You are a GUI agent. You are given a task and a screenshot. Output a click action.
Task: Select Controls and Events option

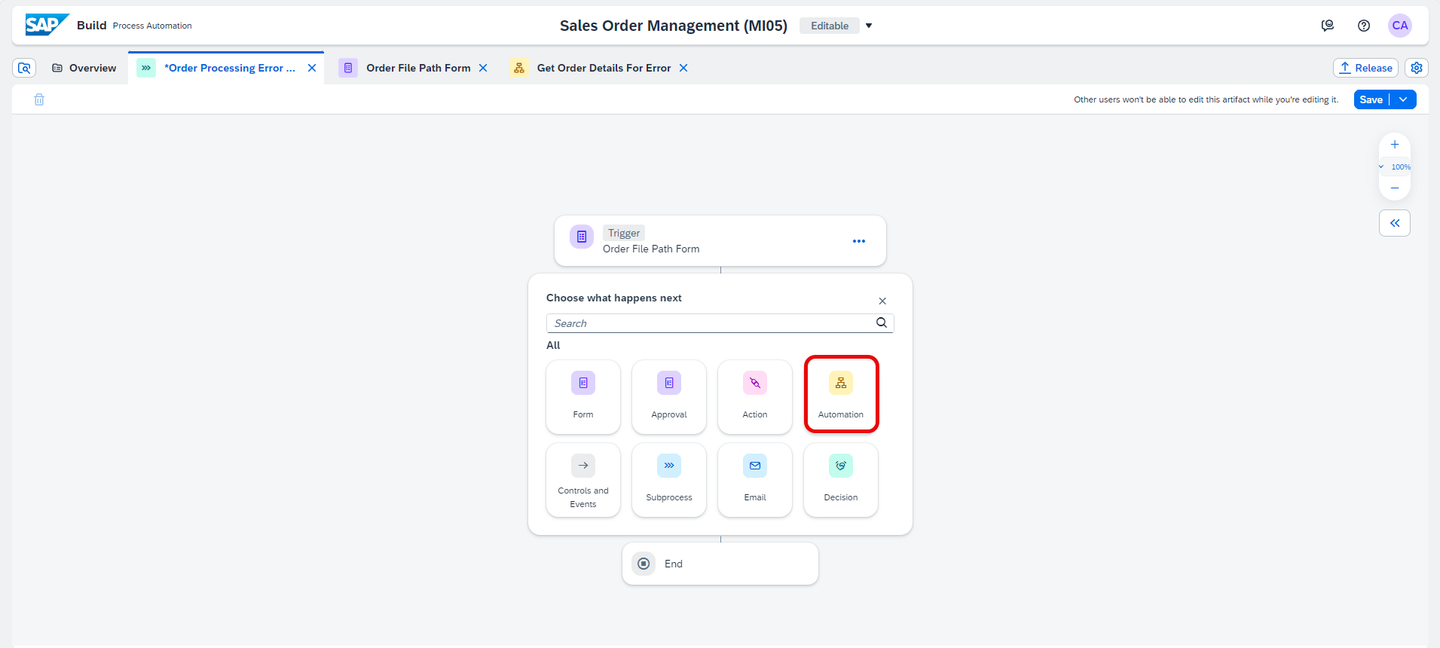click(x=583, y=480)
